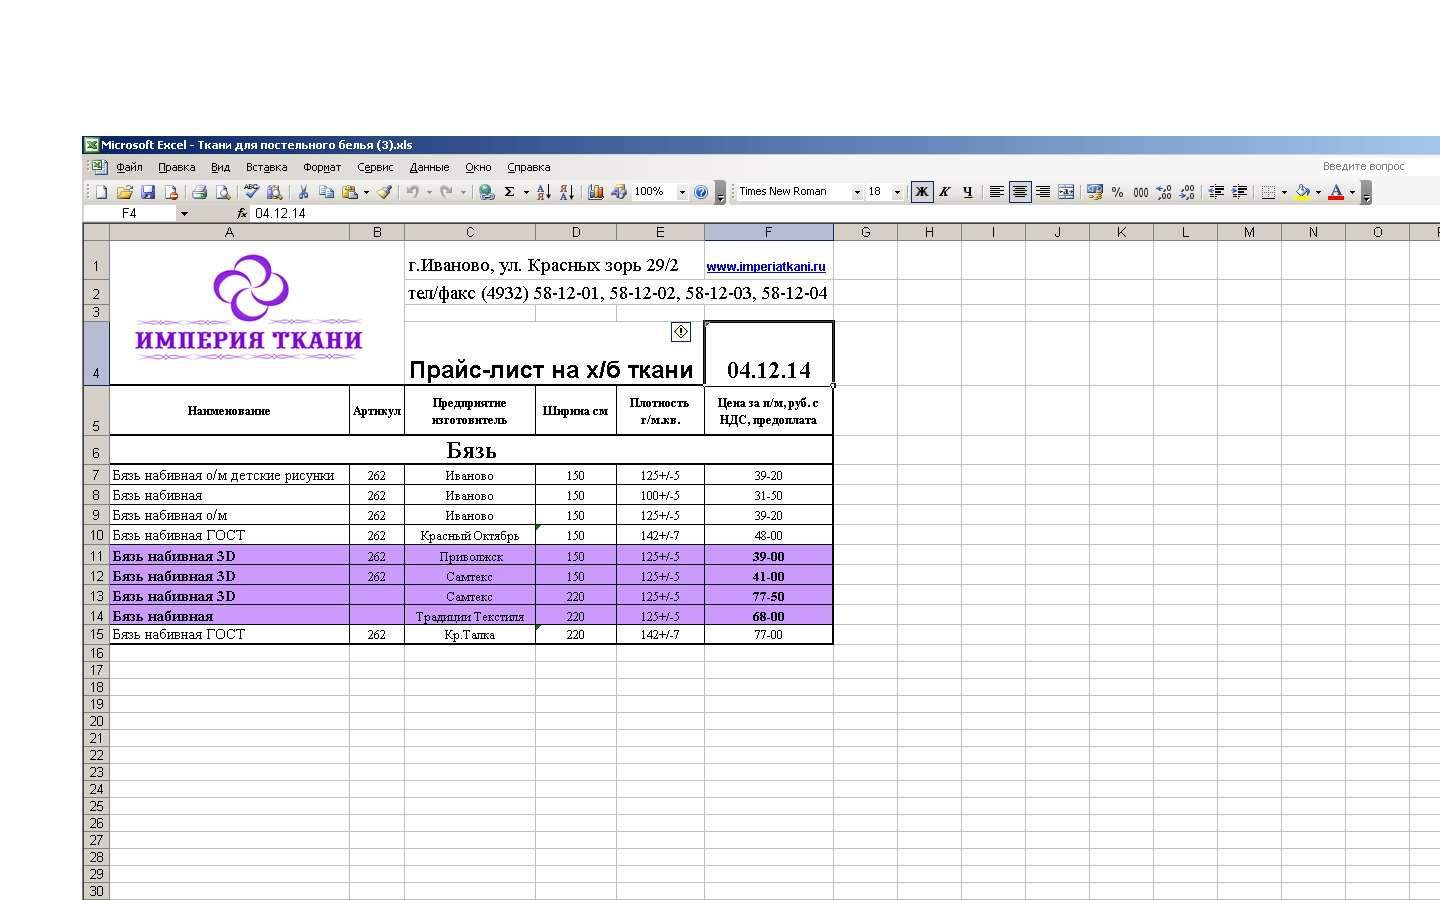The width and height of the screenshot is (1440, 900).
Task: Align cell text left
Action: [996, 192]
